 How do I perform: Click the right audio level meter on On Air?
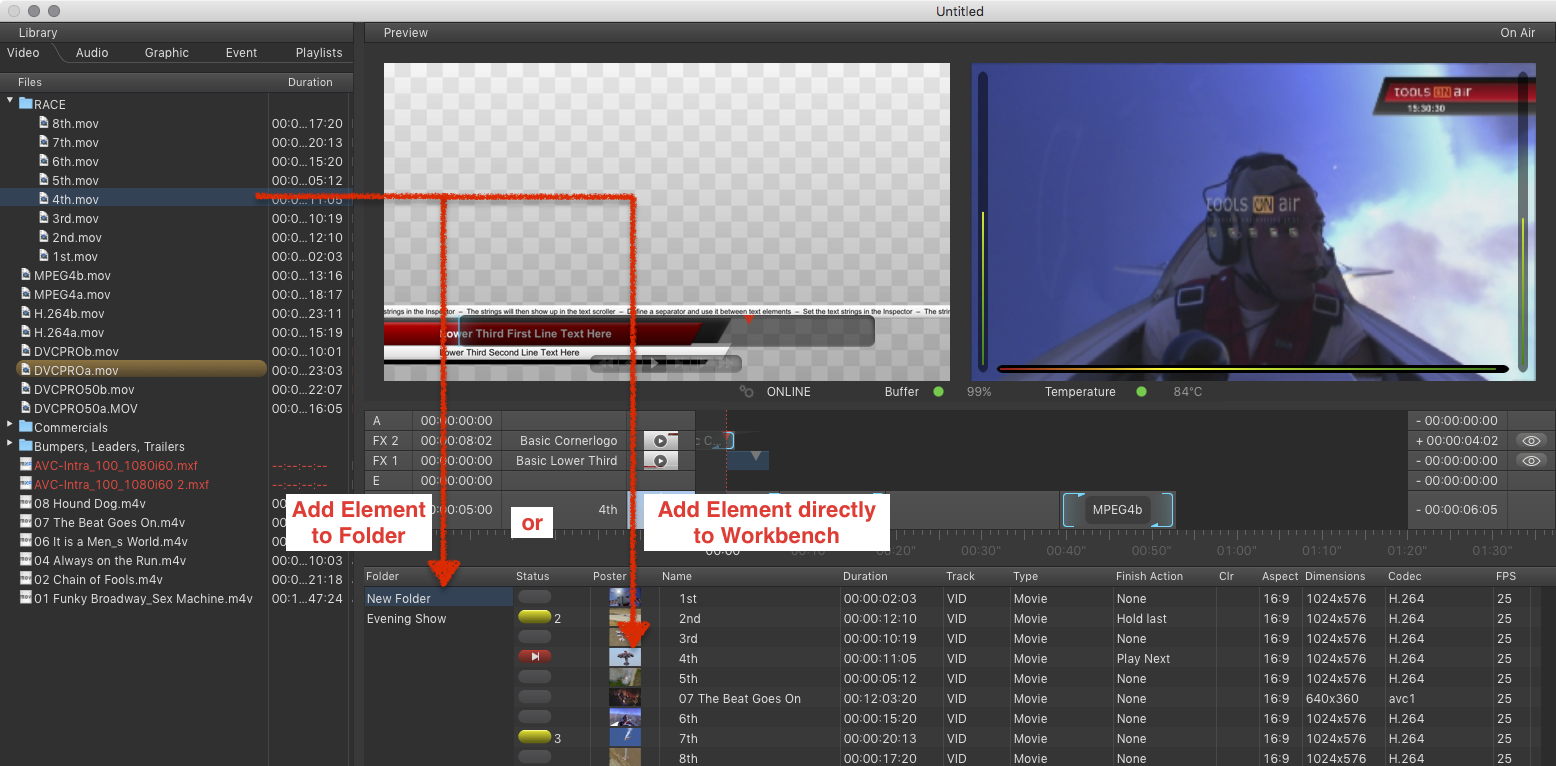1523,220
